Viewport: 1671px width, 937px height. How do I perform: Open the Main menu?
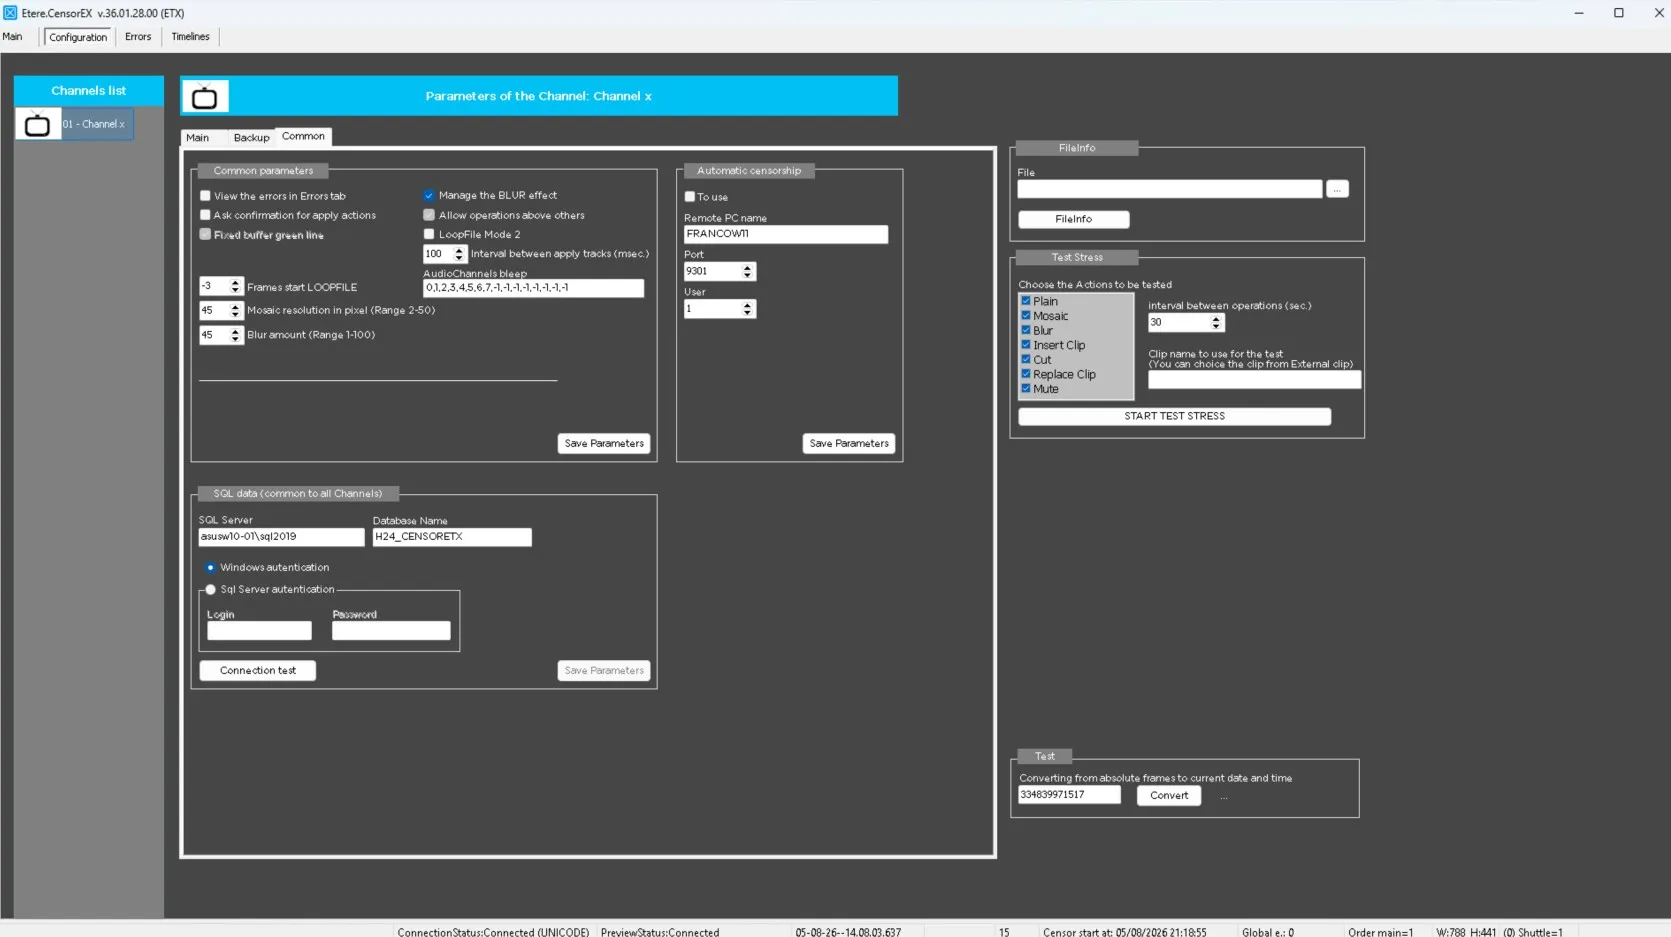tap(12, 37)
